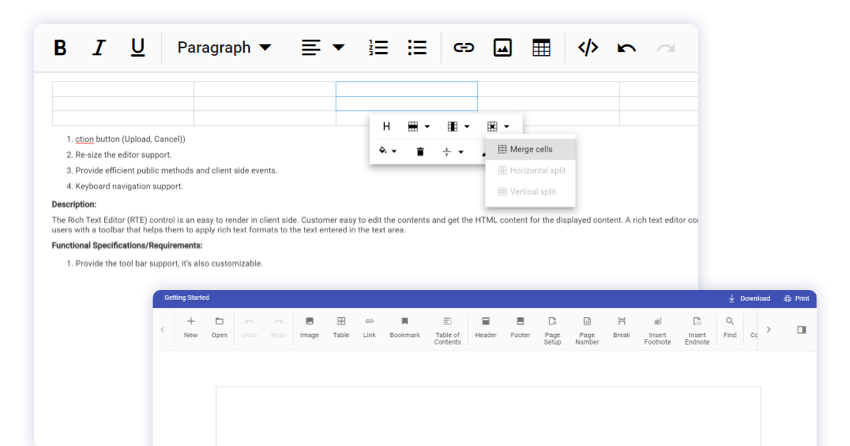Switch to source code view
The width and height of the screenshot is (850, 446).
click(588, 48)
